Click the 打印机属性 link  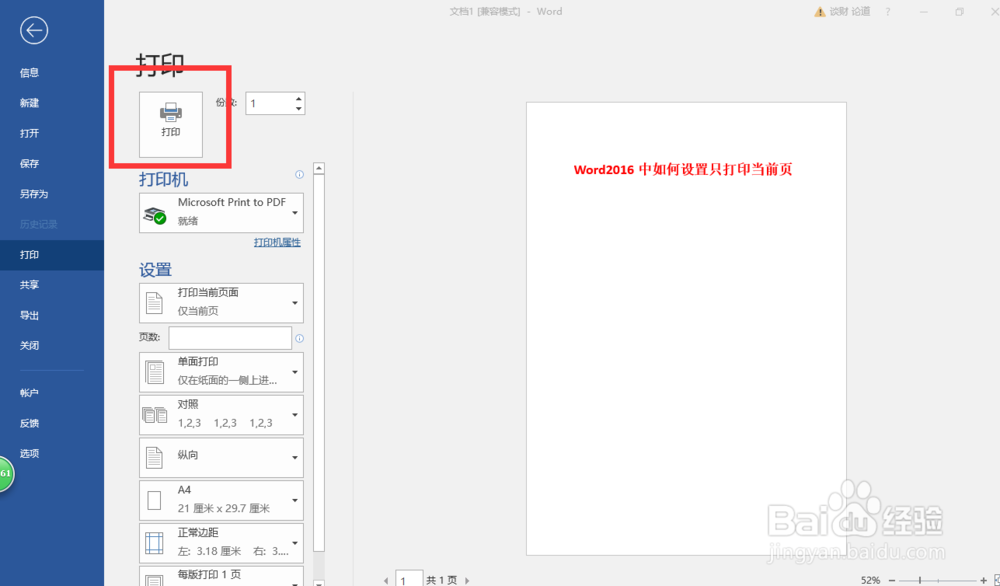pos(277,242)
